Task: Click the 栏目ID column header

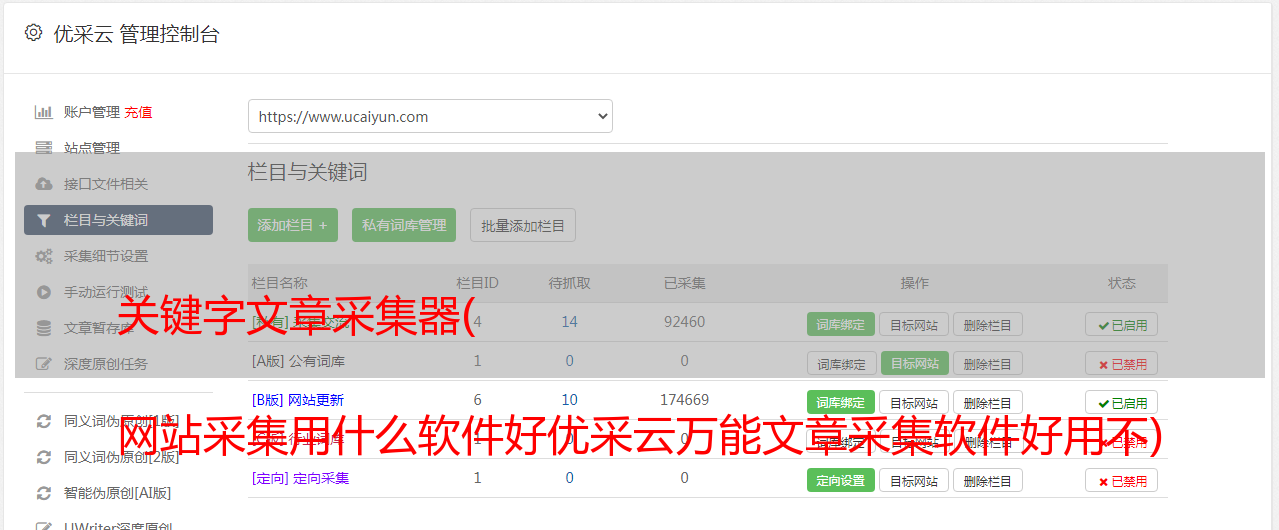Action: (478, 283)
